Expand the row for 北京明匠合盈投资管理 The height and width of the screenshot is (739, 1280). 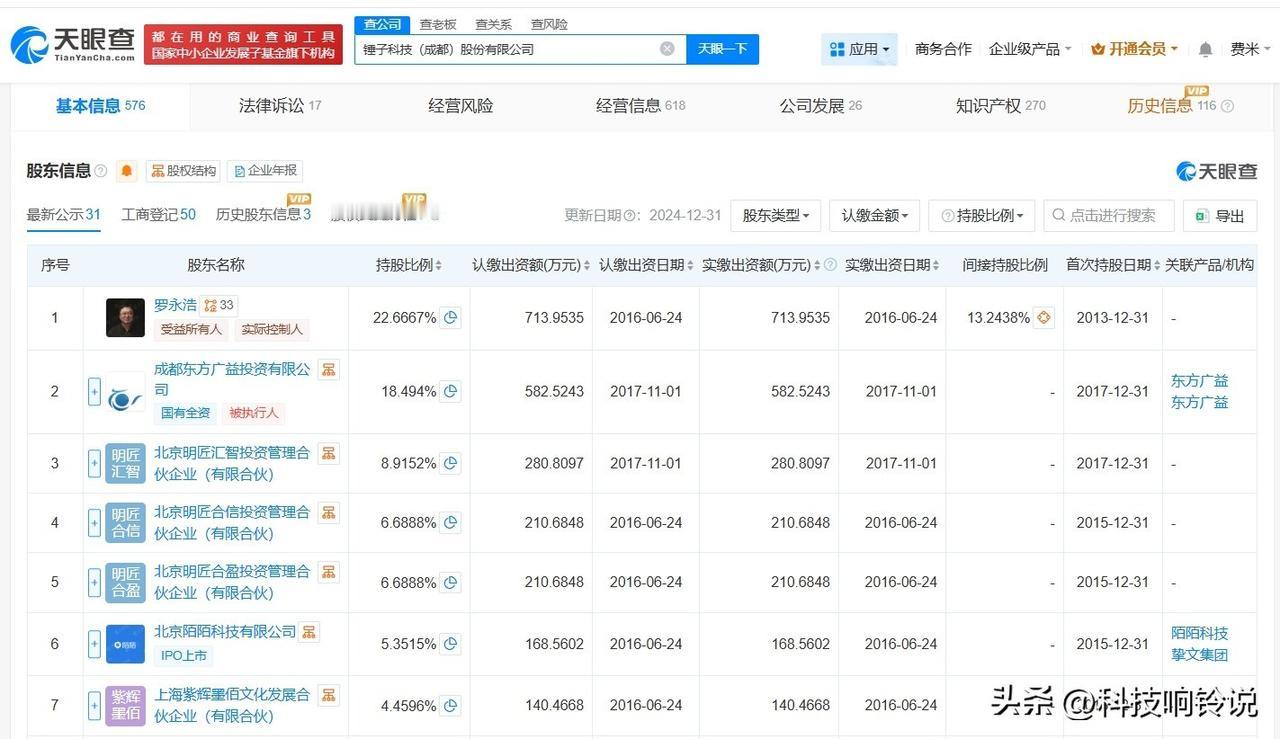(x=94, y=582)
